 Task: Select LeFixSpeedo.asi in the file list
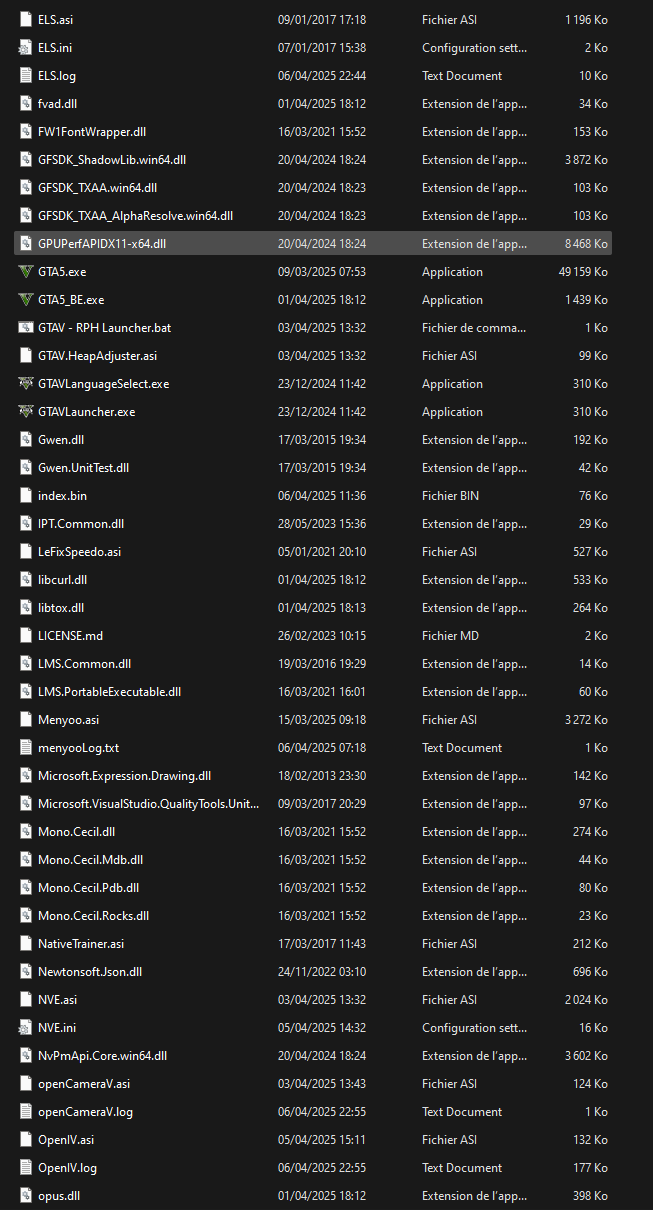point(79,551)
